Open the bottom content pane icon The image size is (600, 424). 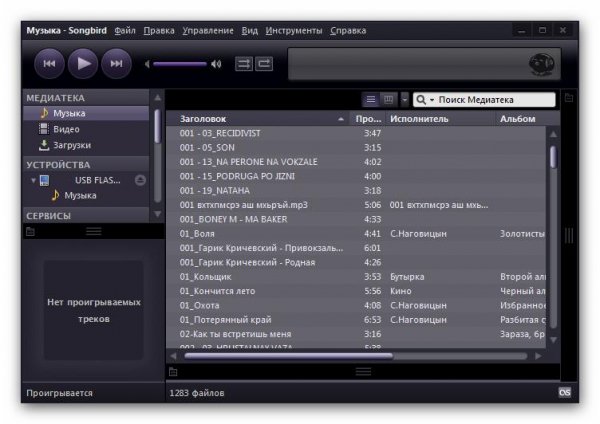[x=173, y=372]
